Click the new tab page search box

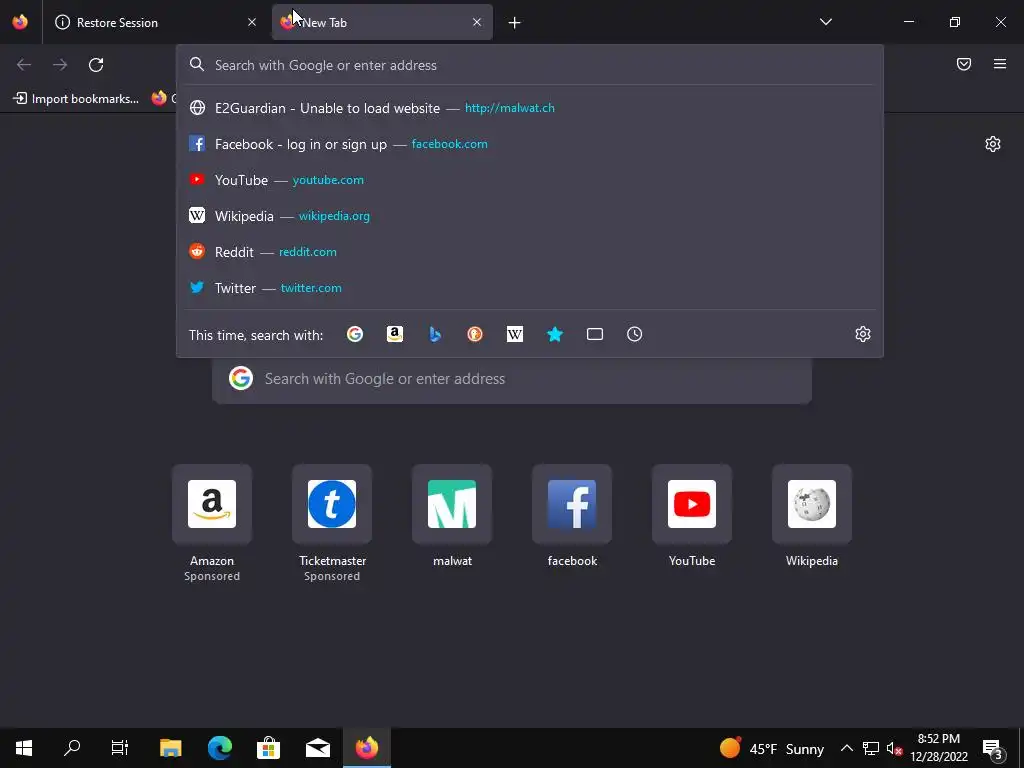click(511, 379)
